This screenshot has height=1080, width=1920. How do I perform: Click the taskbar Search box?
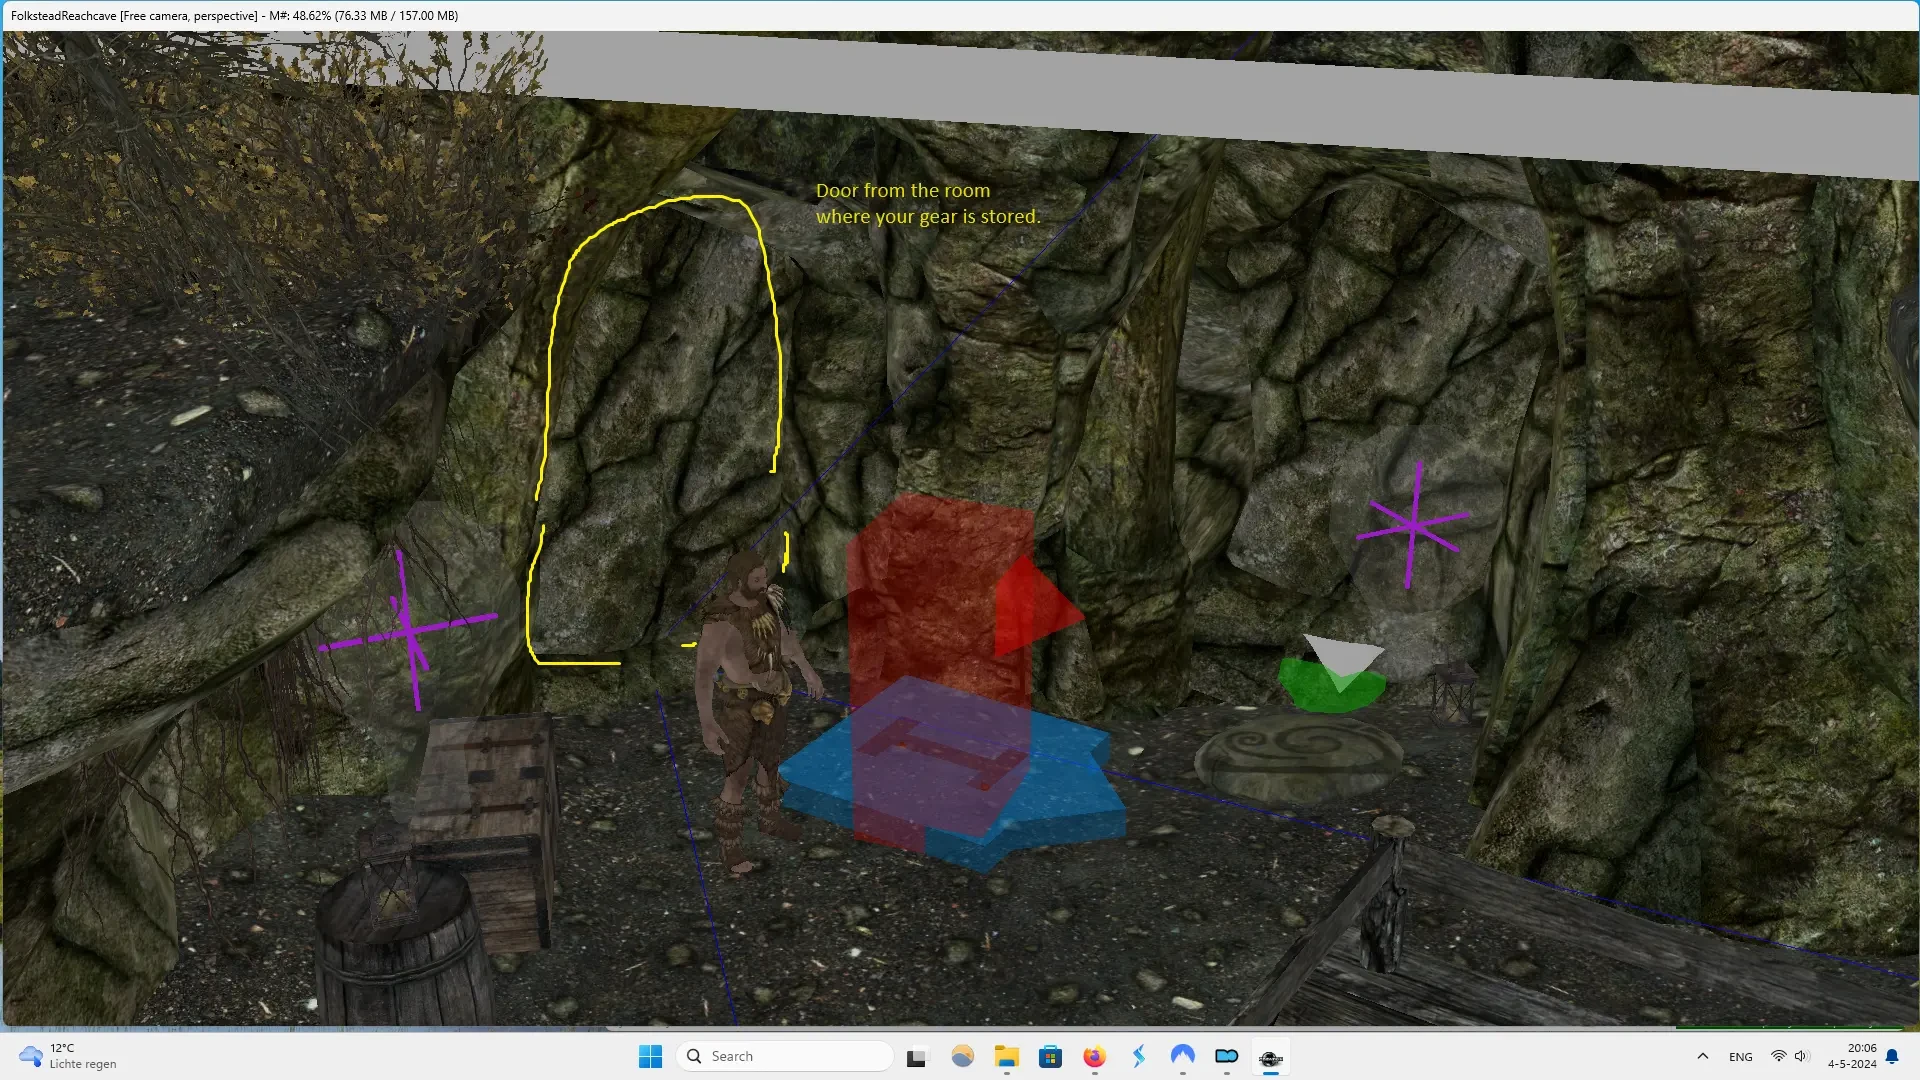coord(785,1056)
